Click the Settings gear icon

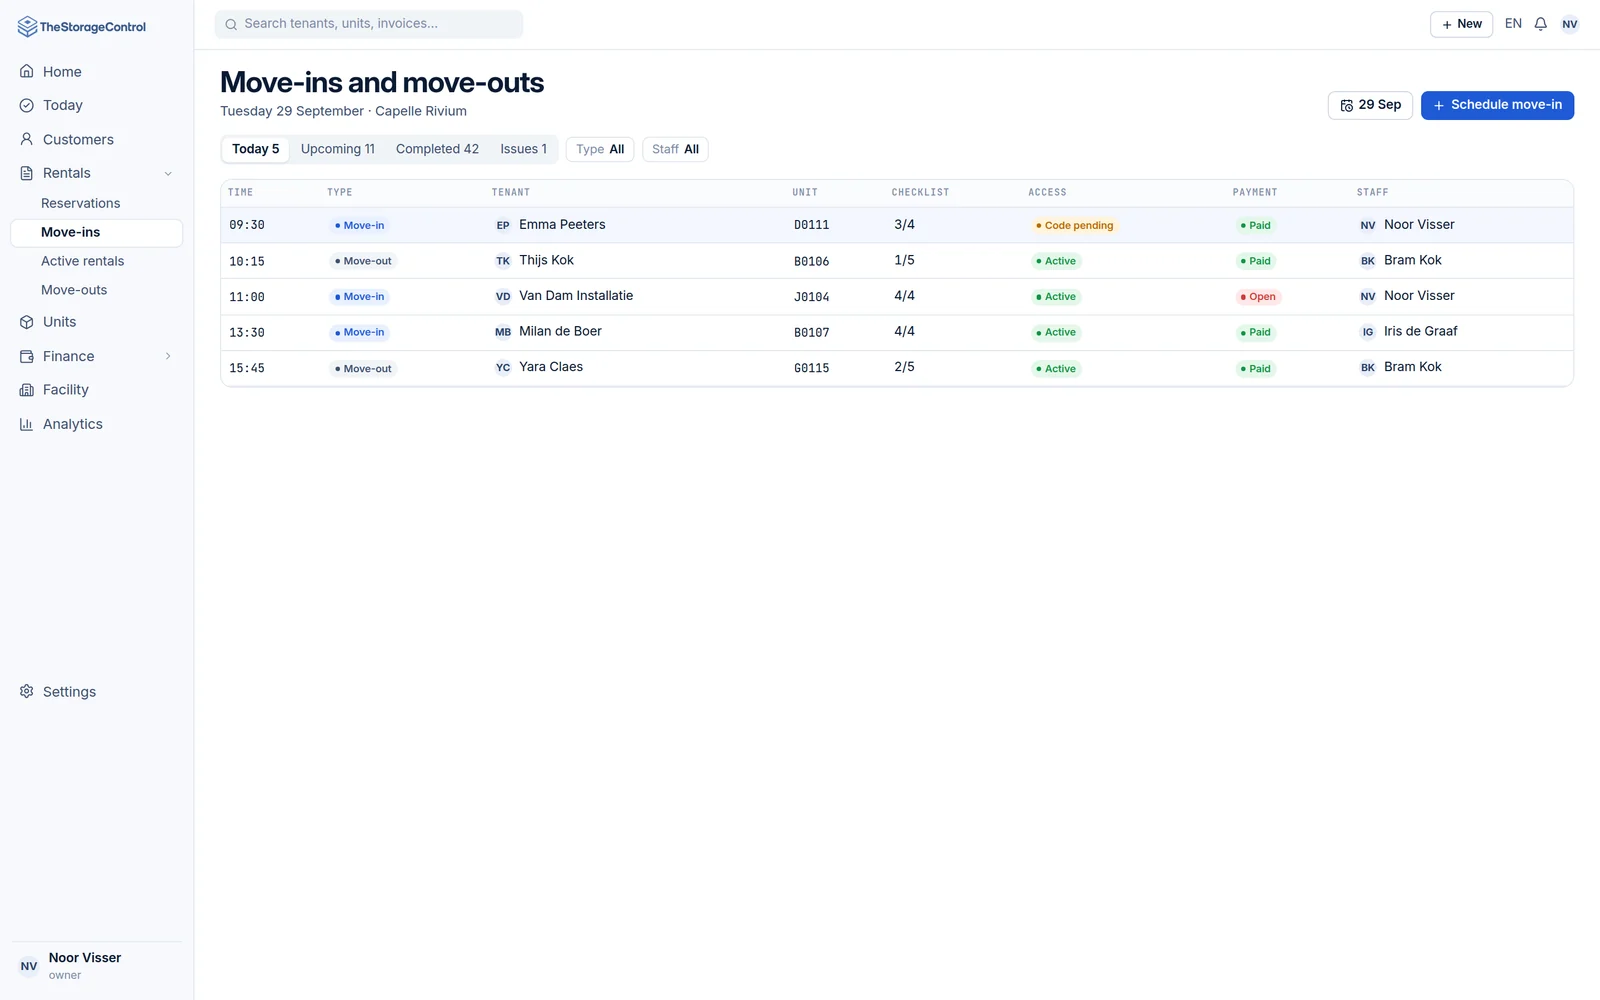pyautogui.click(x=27, y=692)
